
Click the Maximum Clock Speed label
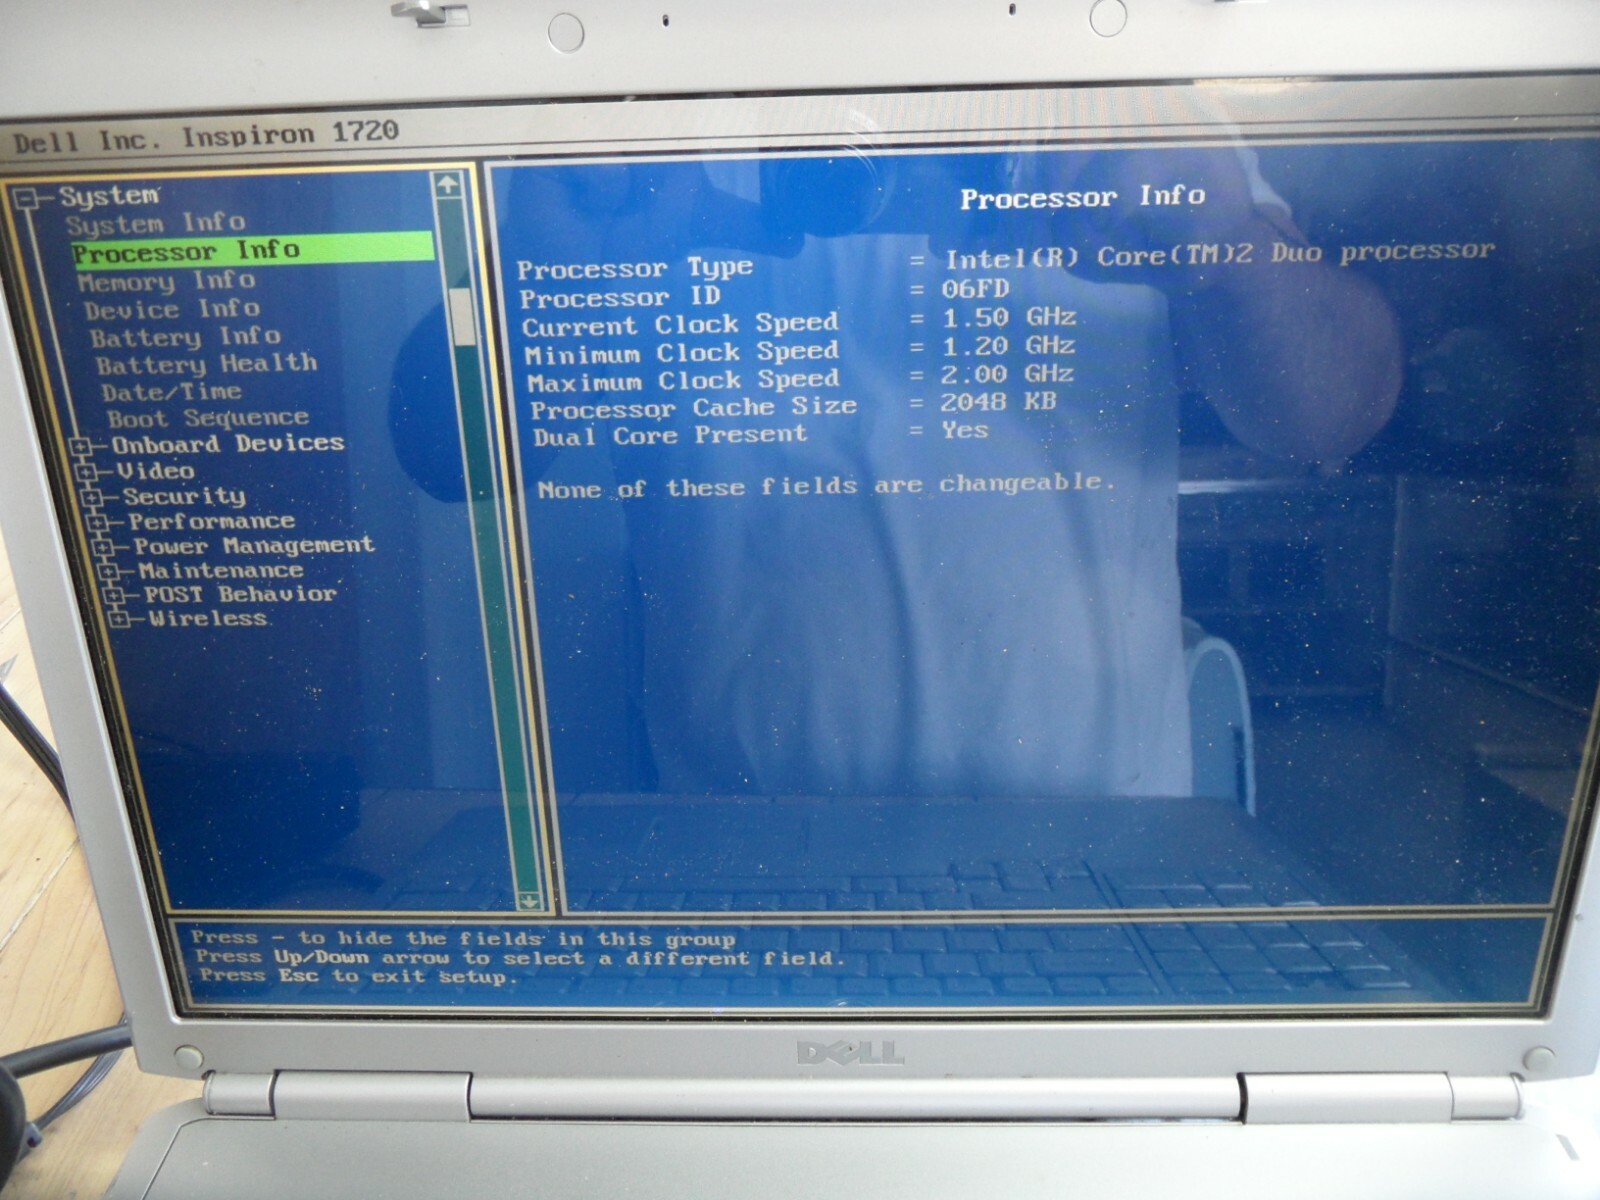click(683, 381)
